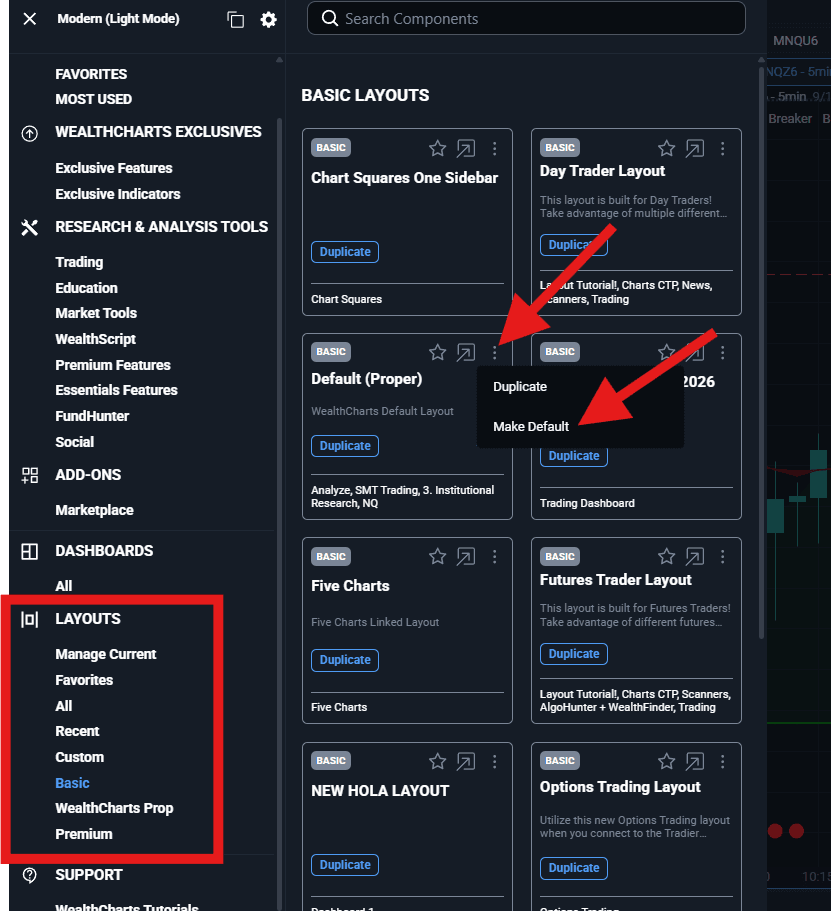This screenshot has height=911, width=831.
Task: Duplicate the NEW HOLA LAYOUT
Action: [x=345, y=865]
